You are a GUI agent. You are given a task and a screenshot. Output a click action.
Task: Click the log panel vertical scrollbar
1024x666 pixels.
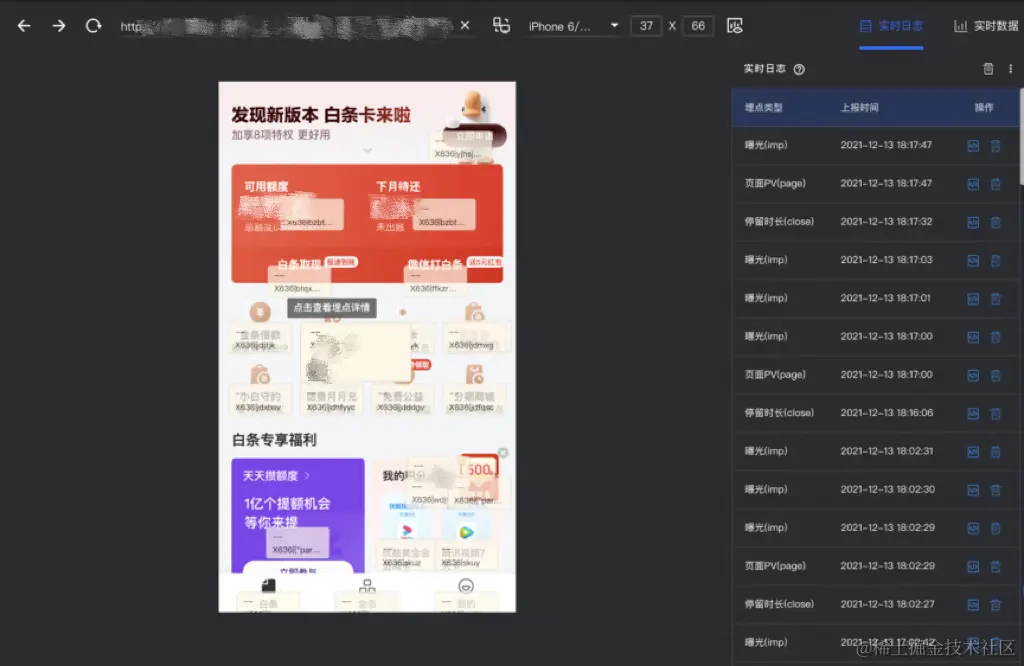coord(1021,137)
